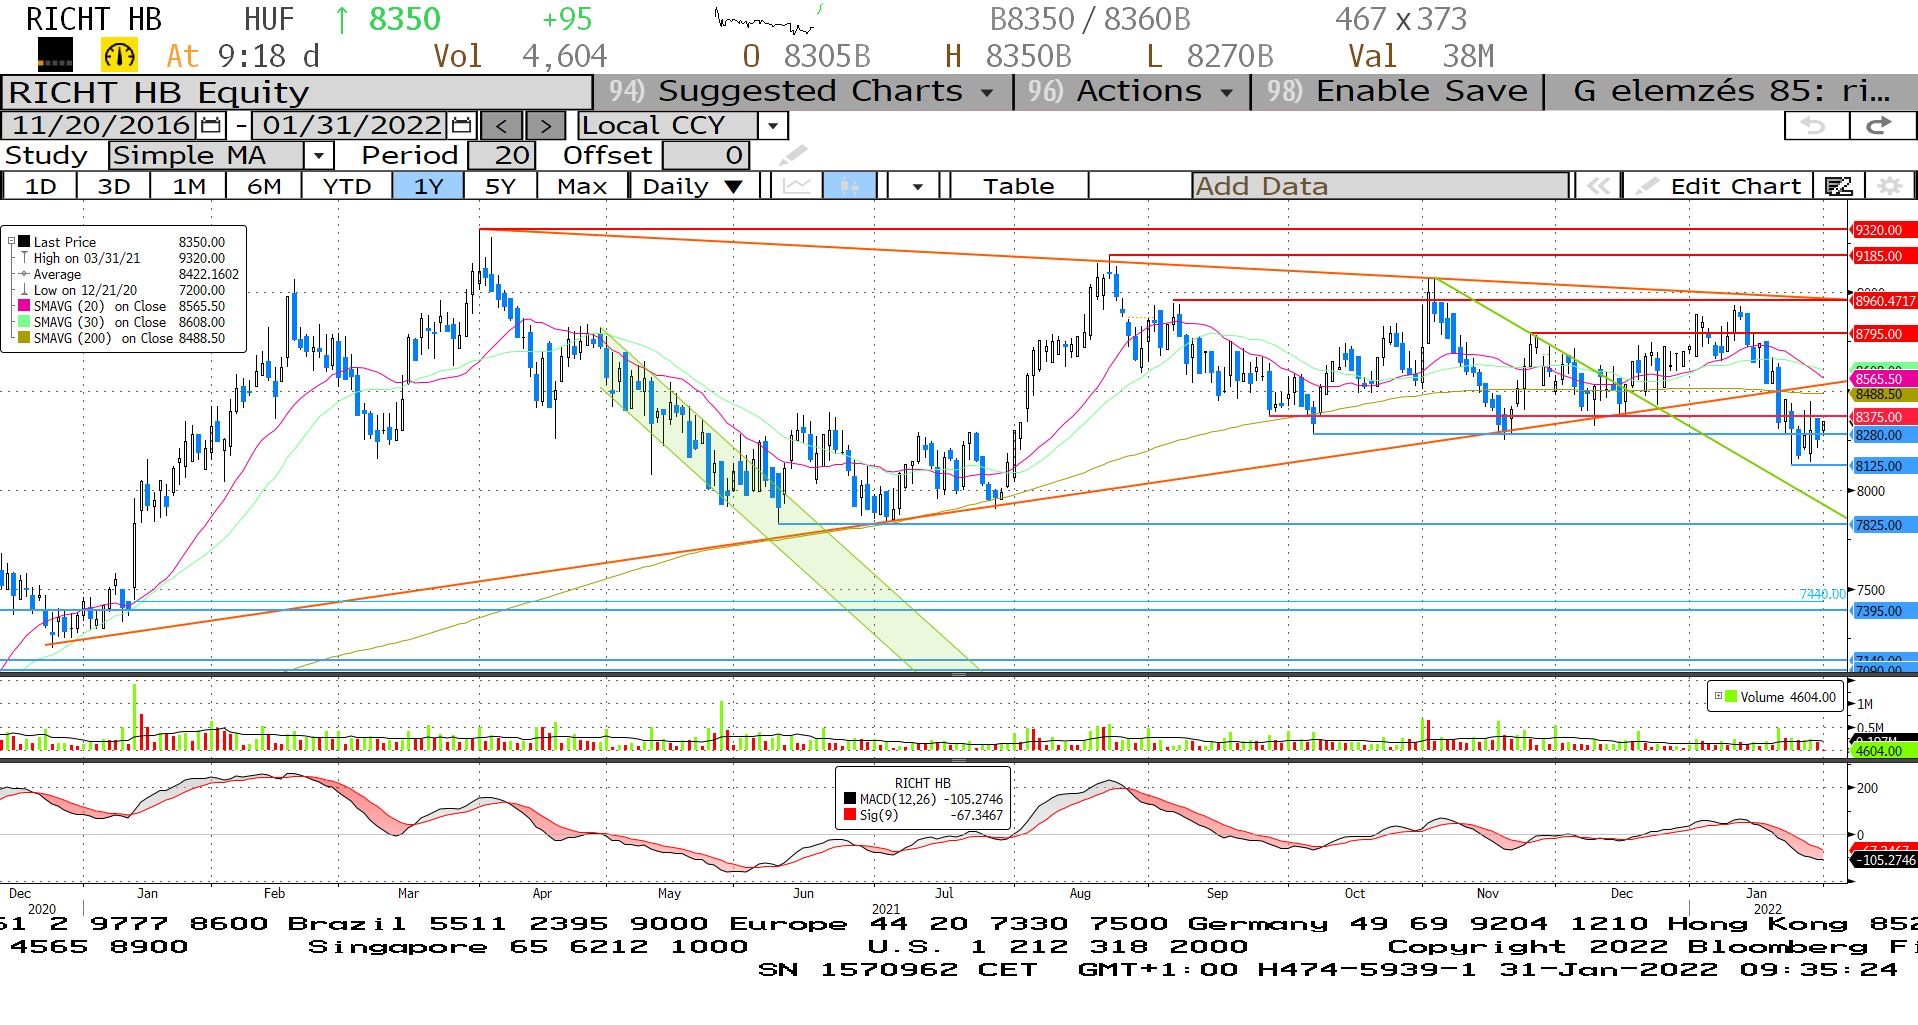Select the 1Y range tab
1918x1025 pixels.
pyautogui.click(x=428, y=186)
